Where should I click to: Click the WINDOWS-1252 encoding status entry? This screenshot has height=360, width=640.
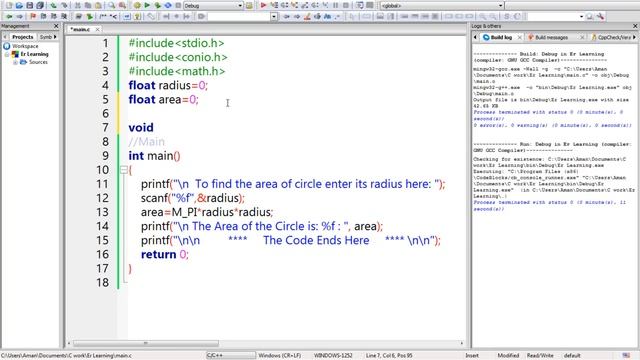point(333,356)
